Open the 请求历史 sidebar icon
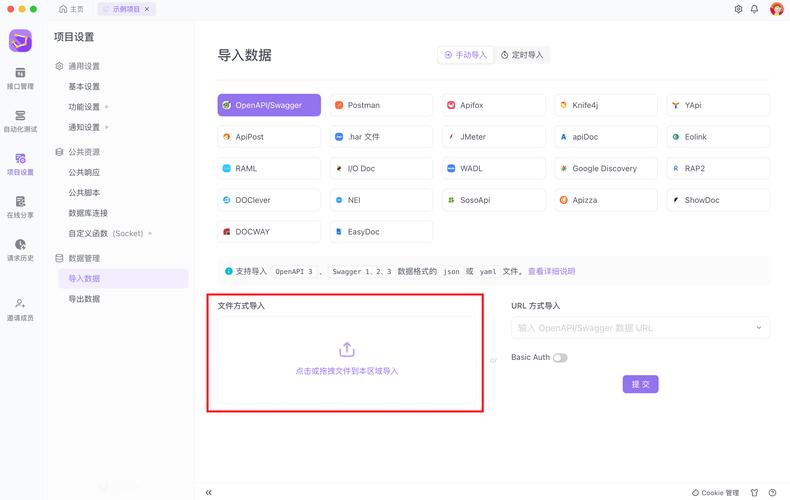Viewport: 790px width, 500px height. [20, 249]
